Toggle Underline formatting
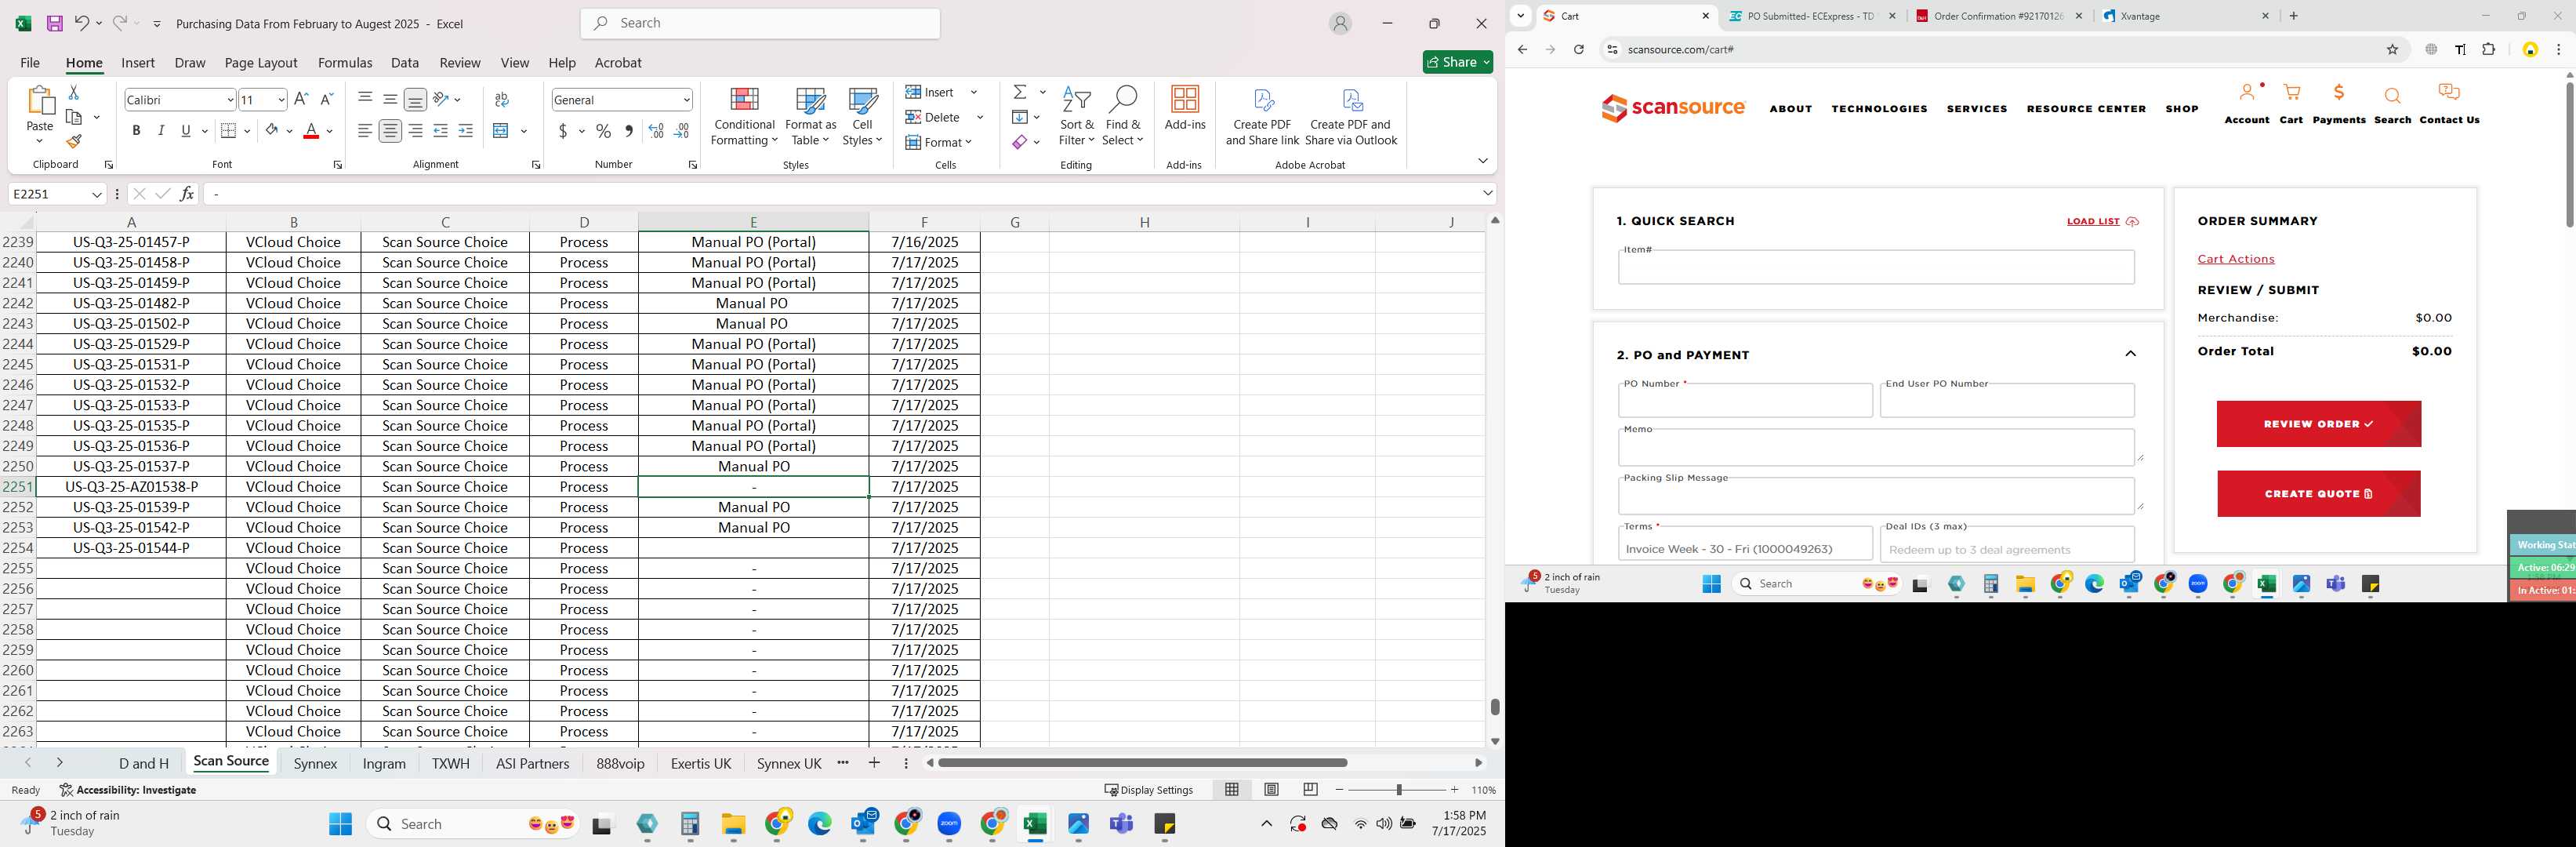 tap(186, 131)
